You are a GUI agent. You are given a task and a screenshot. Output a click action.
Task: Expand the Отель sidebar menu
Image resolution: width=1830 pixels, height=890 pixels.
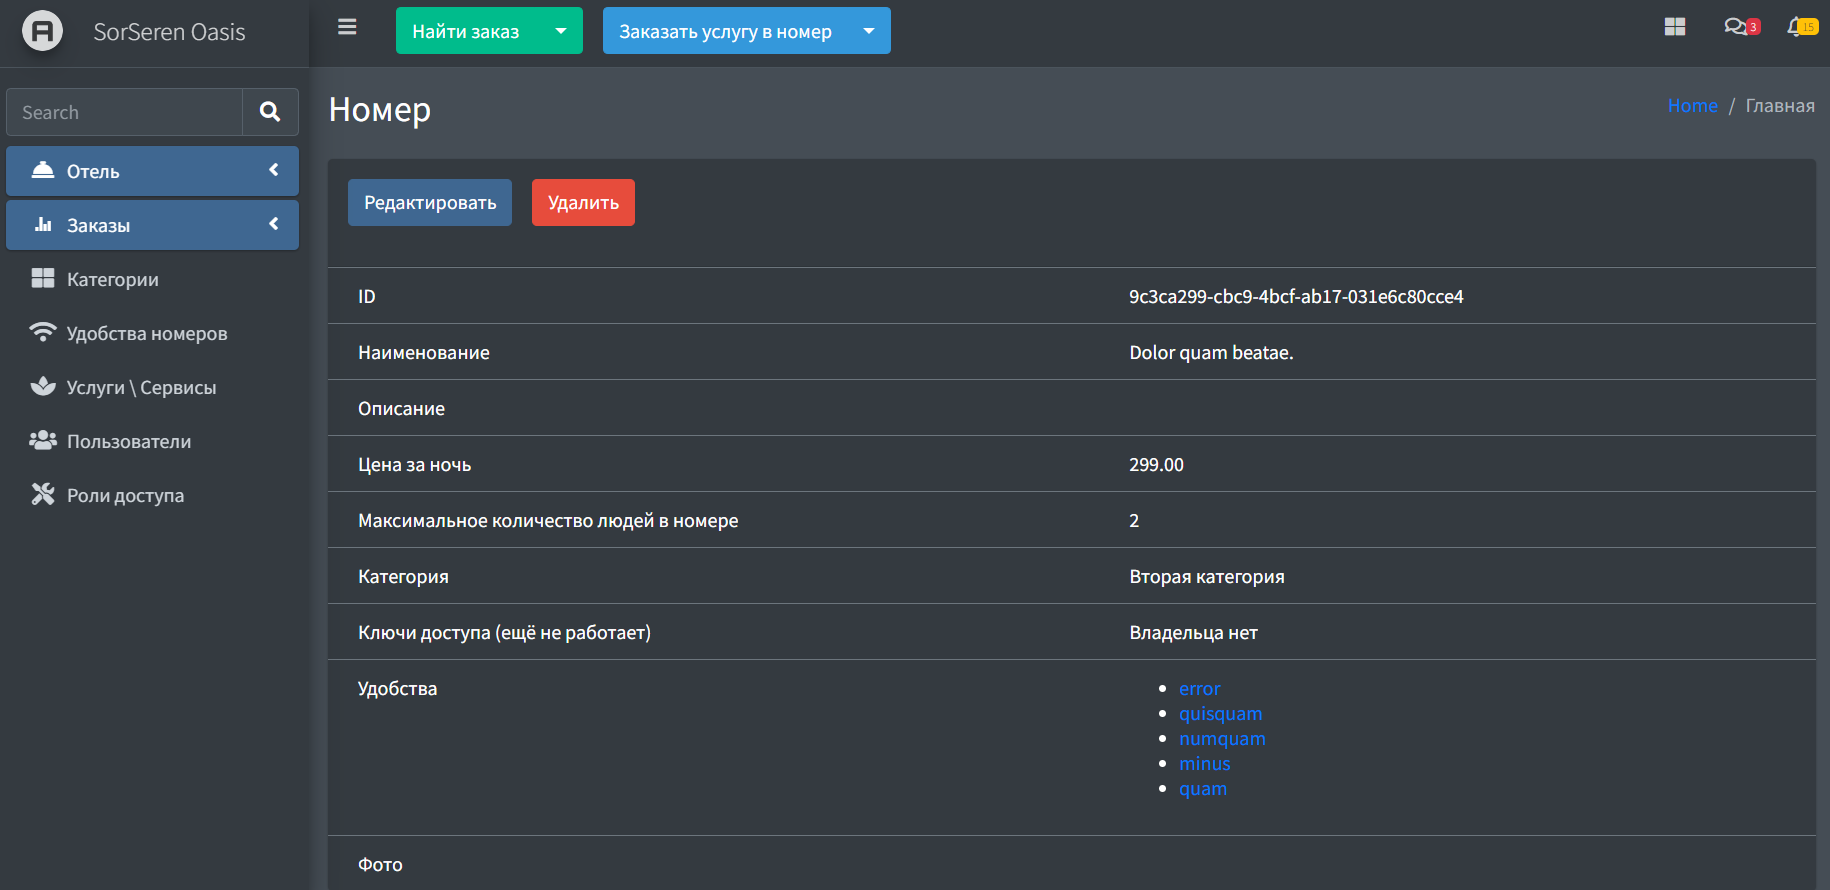tap(152, 171)
